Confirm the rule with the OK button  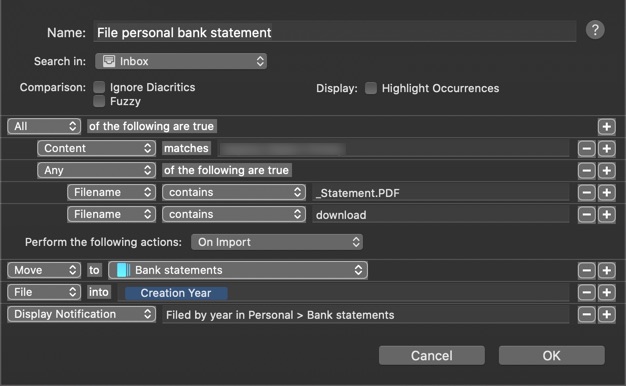(551, 355)
